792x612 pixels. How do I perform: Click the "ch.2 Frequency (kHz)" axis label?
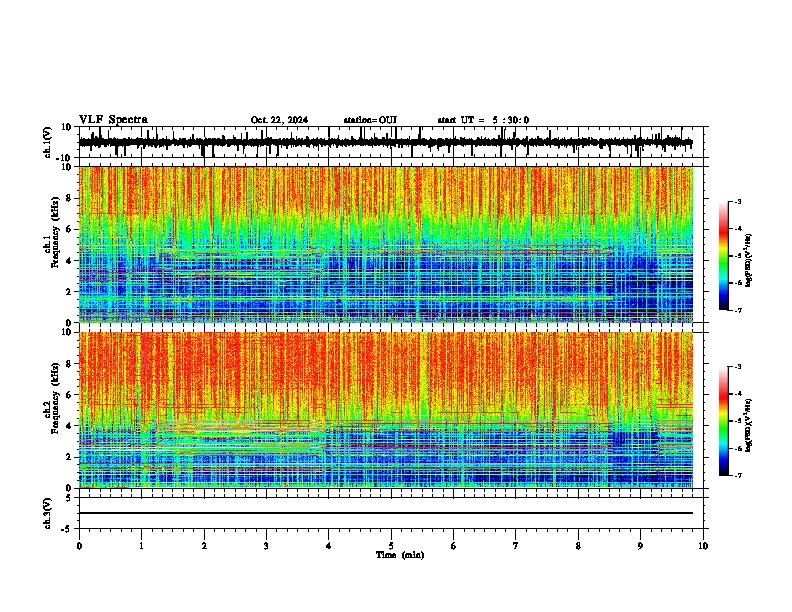tap(51, 398)
